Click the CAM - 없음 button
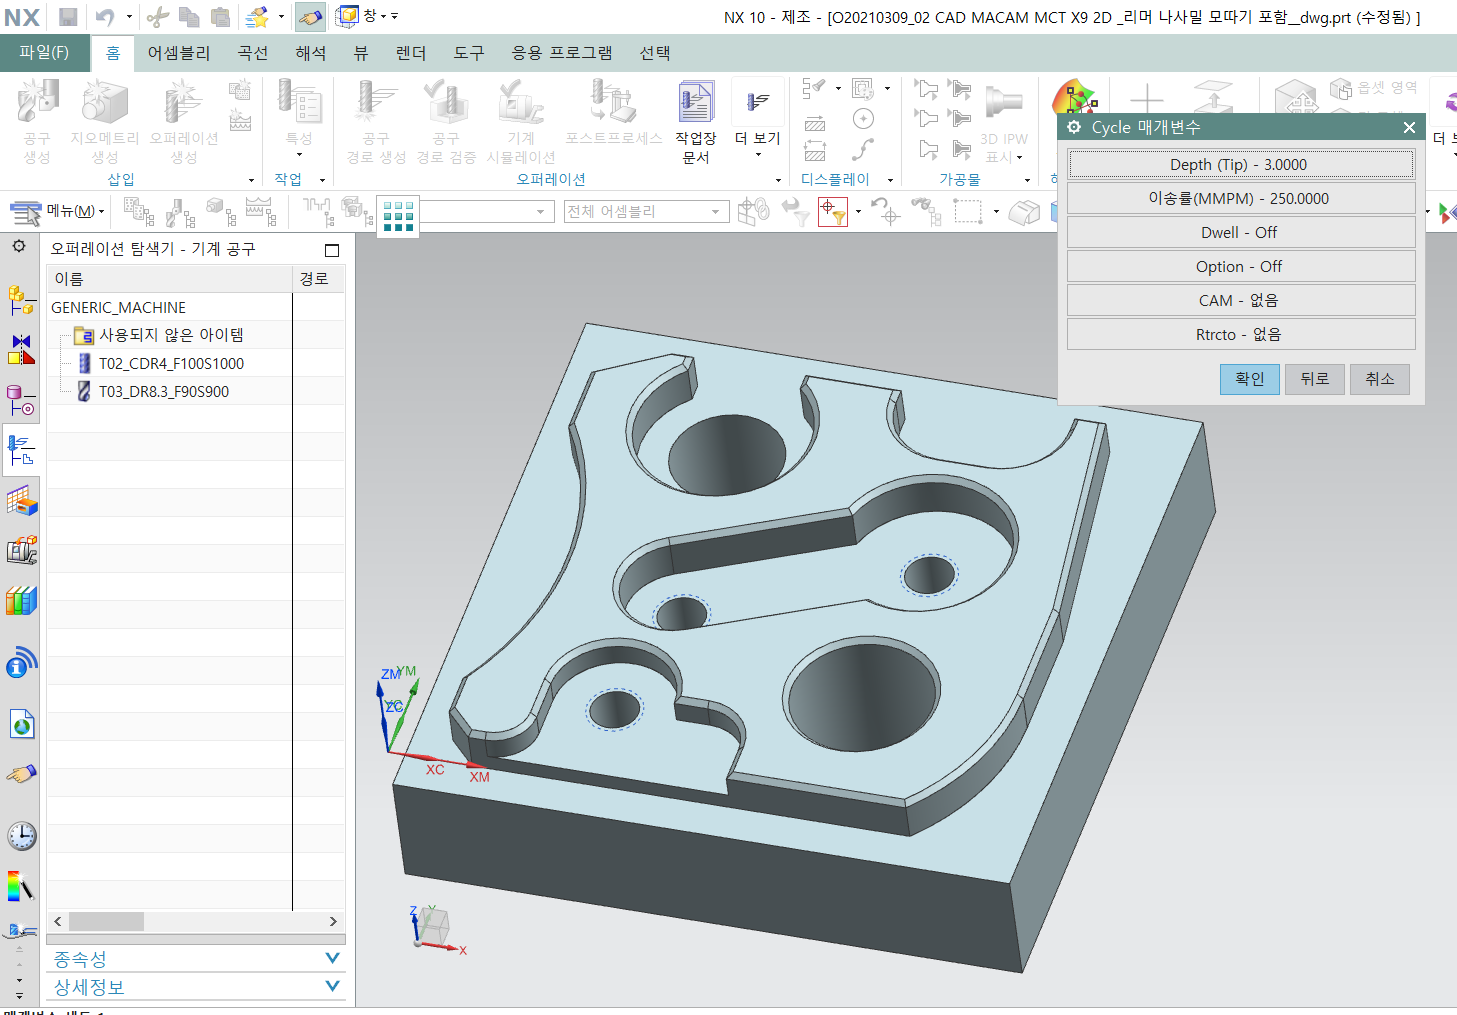Screen dimensions: 1457x1015 pos(1241,300)
